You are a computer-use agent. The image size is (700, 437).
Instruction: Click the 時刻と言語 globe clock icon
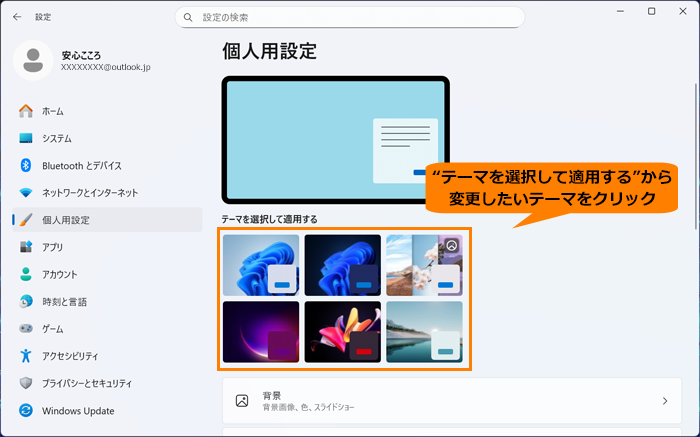click(x=26, y=301)
